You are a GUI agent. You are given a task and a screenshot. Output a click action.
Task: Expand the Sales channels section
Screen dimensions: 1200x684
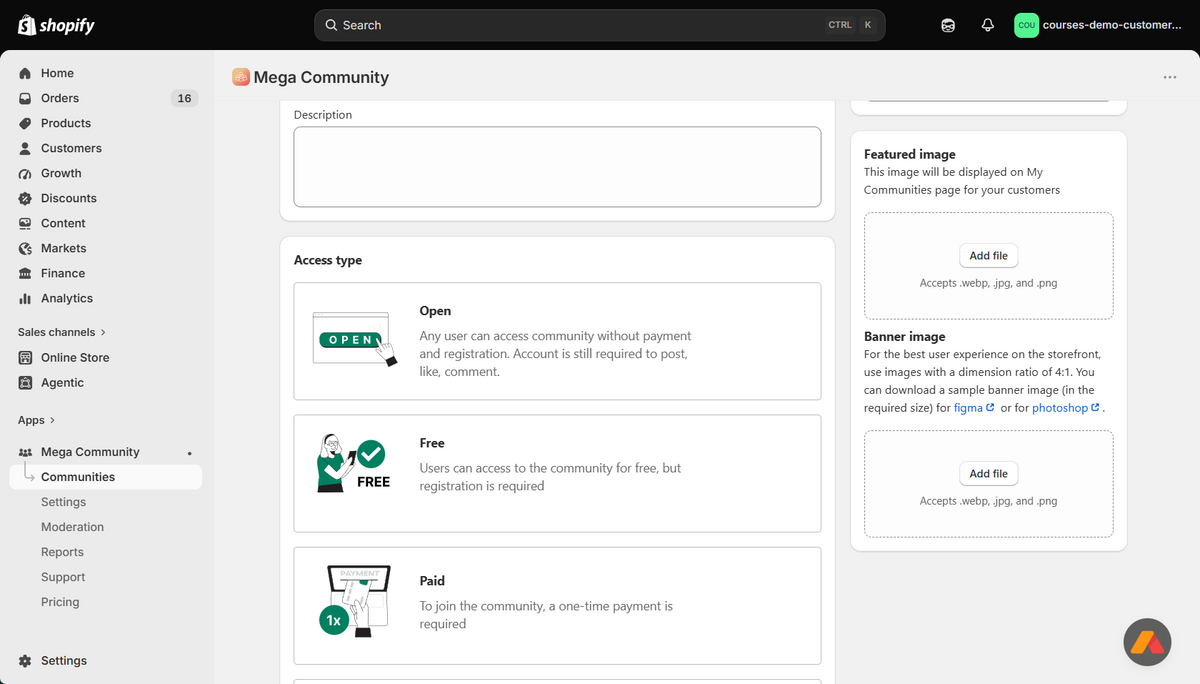[61, 332]
